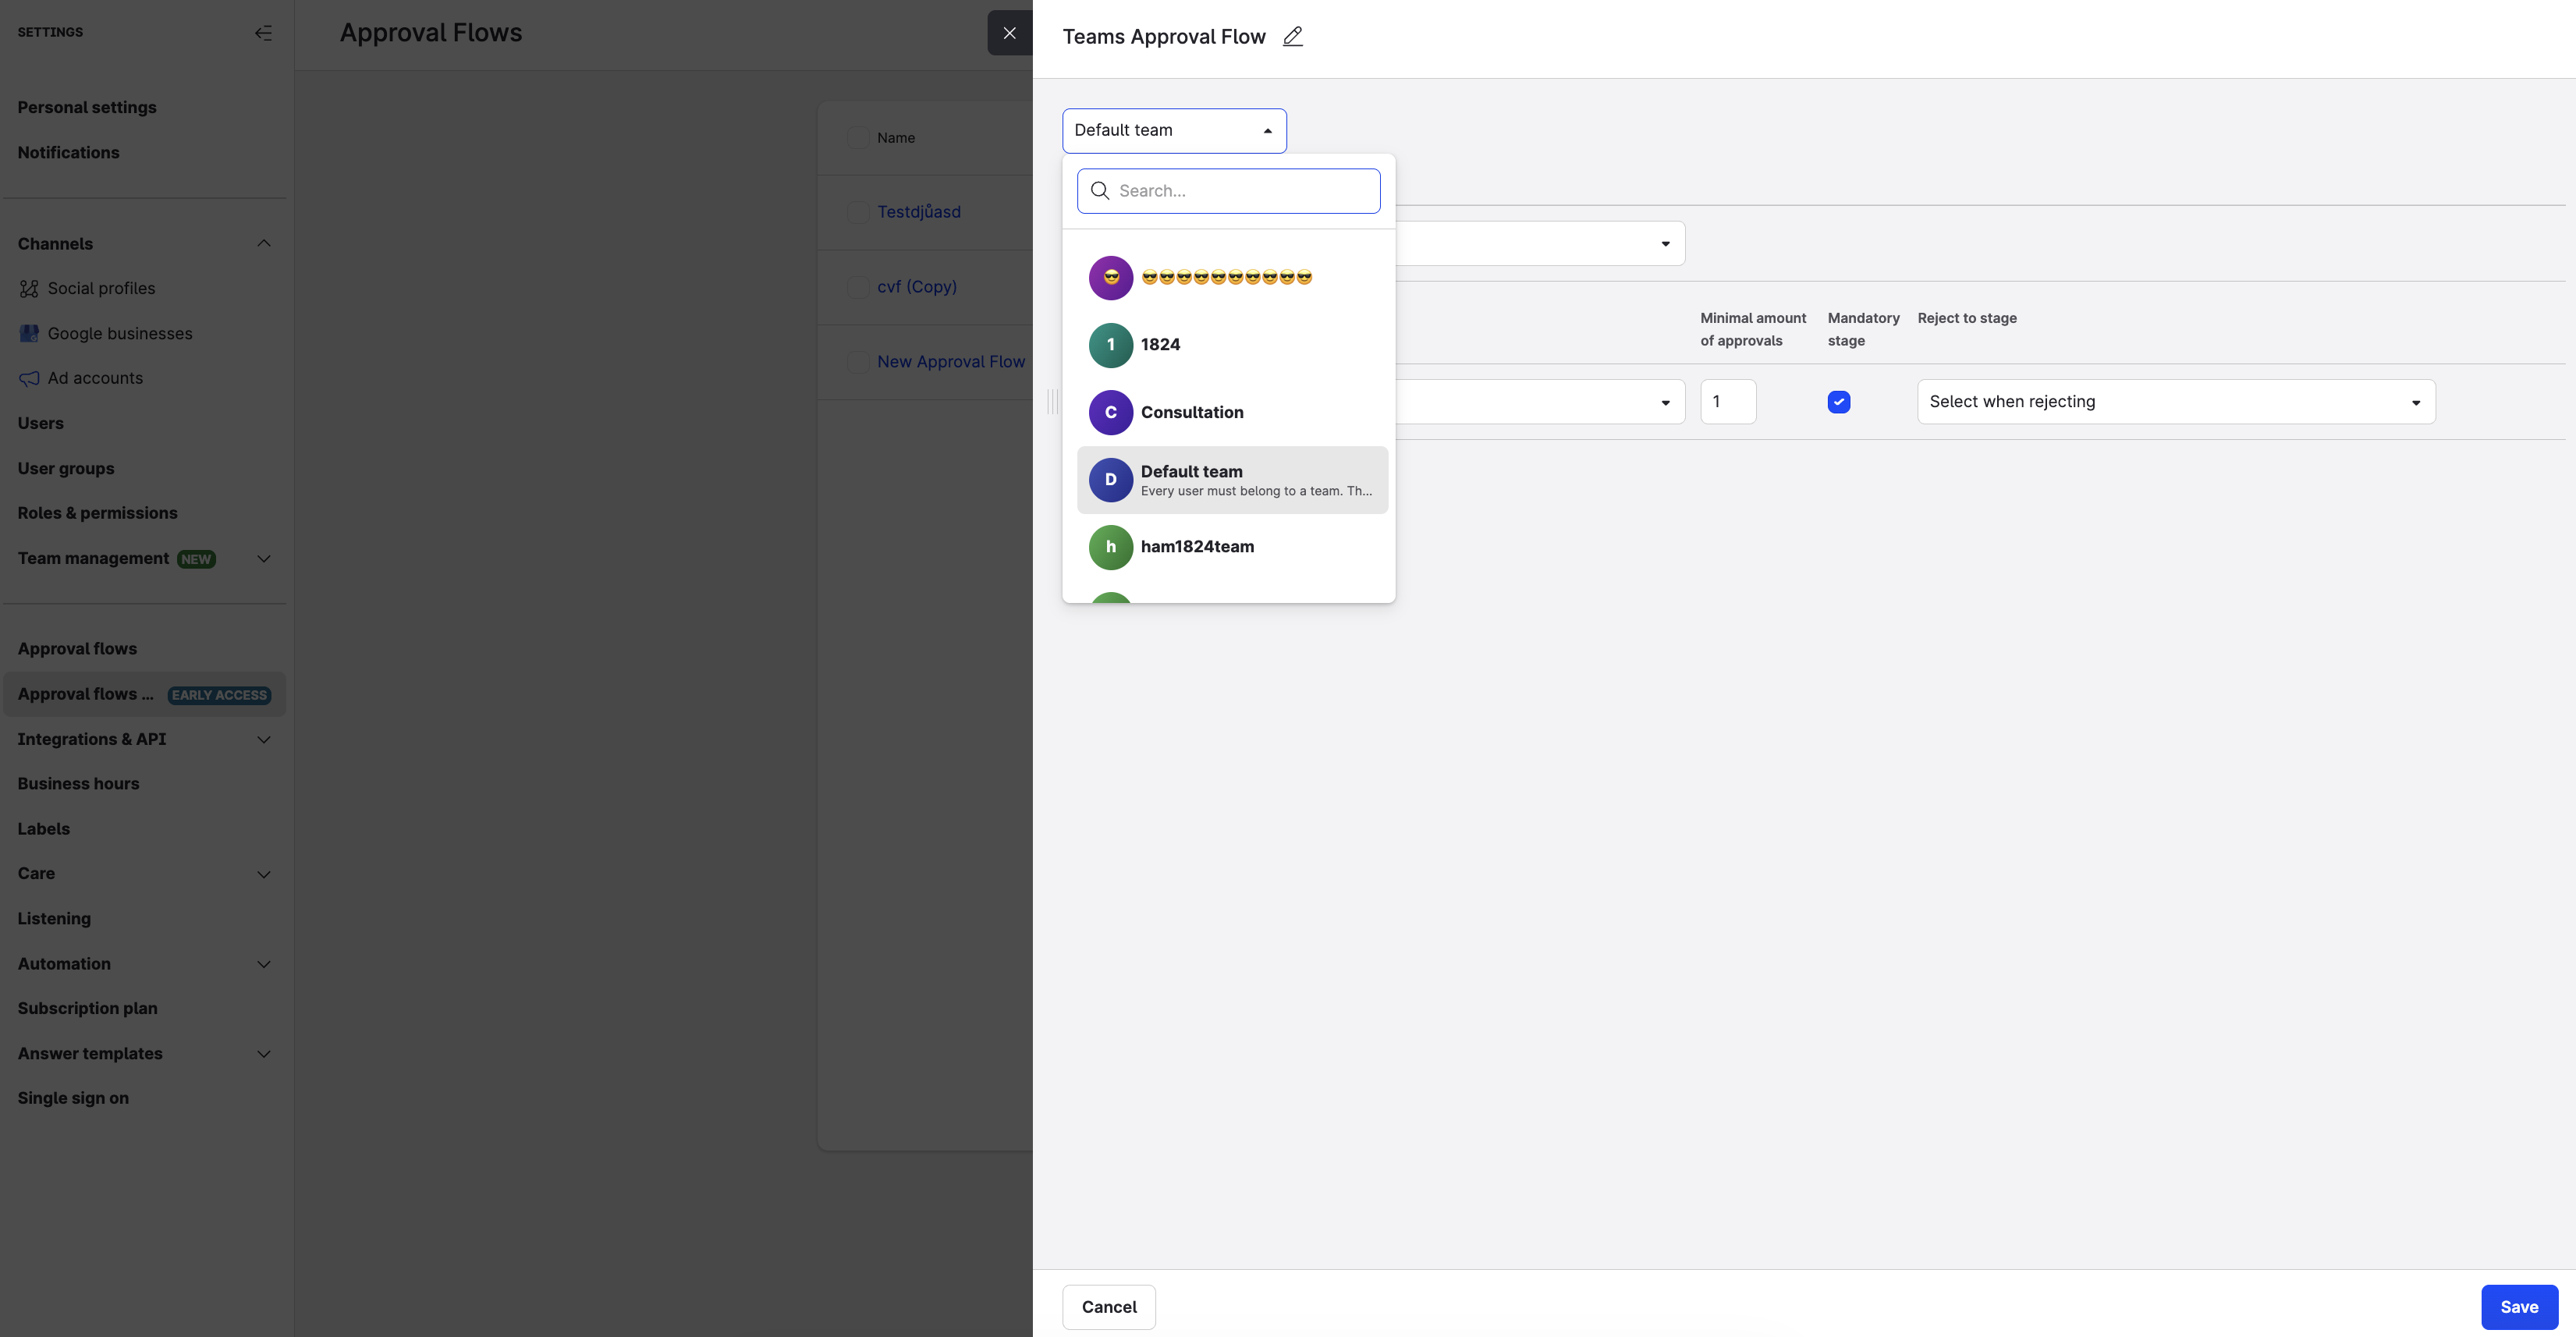Screen dimensions: 2576x1337
Task: Open the cvf (Copy) approval flow
Action: click(917, 287)
